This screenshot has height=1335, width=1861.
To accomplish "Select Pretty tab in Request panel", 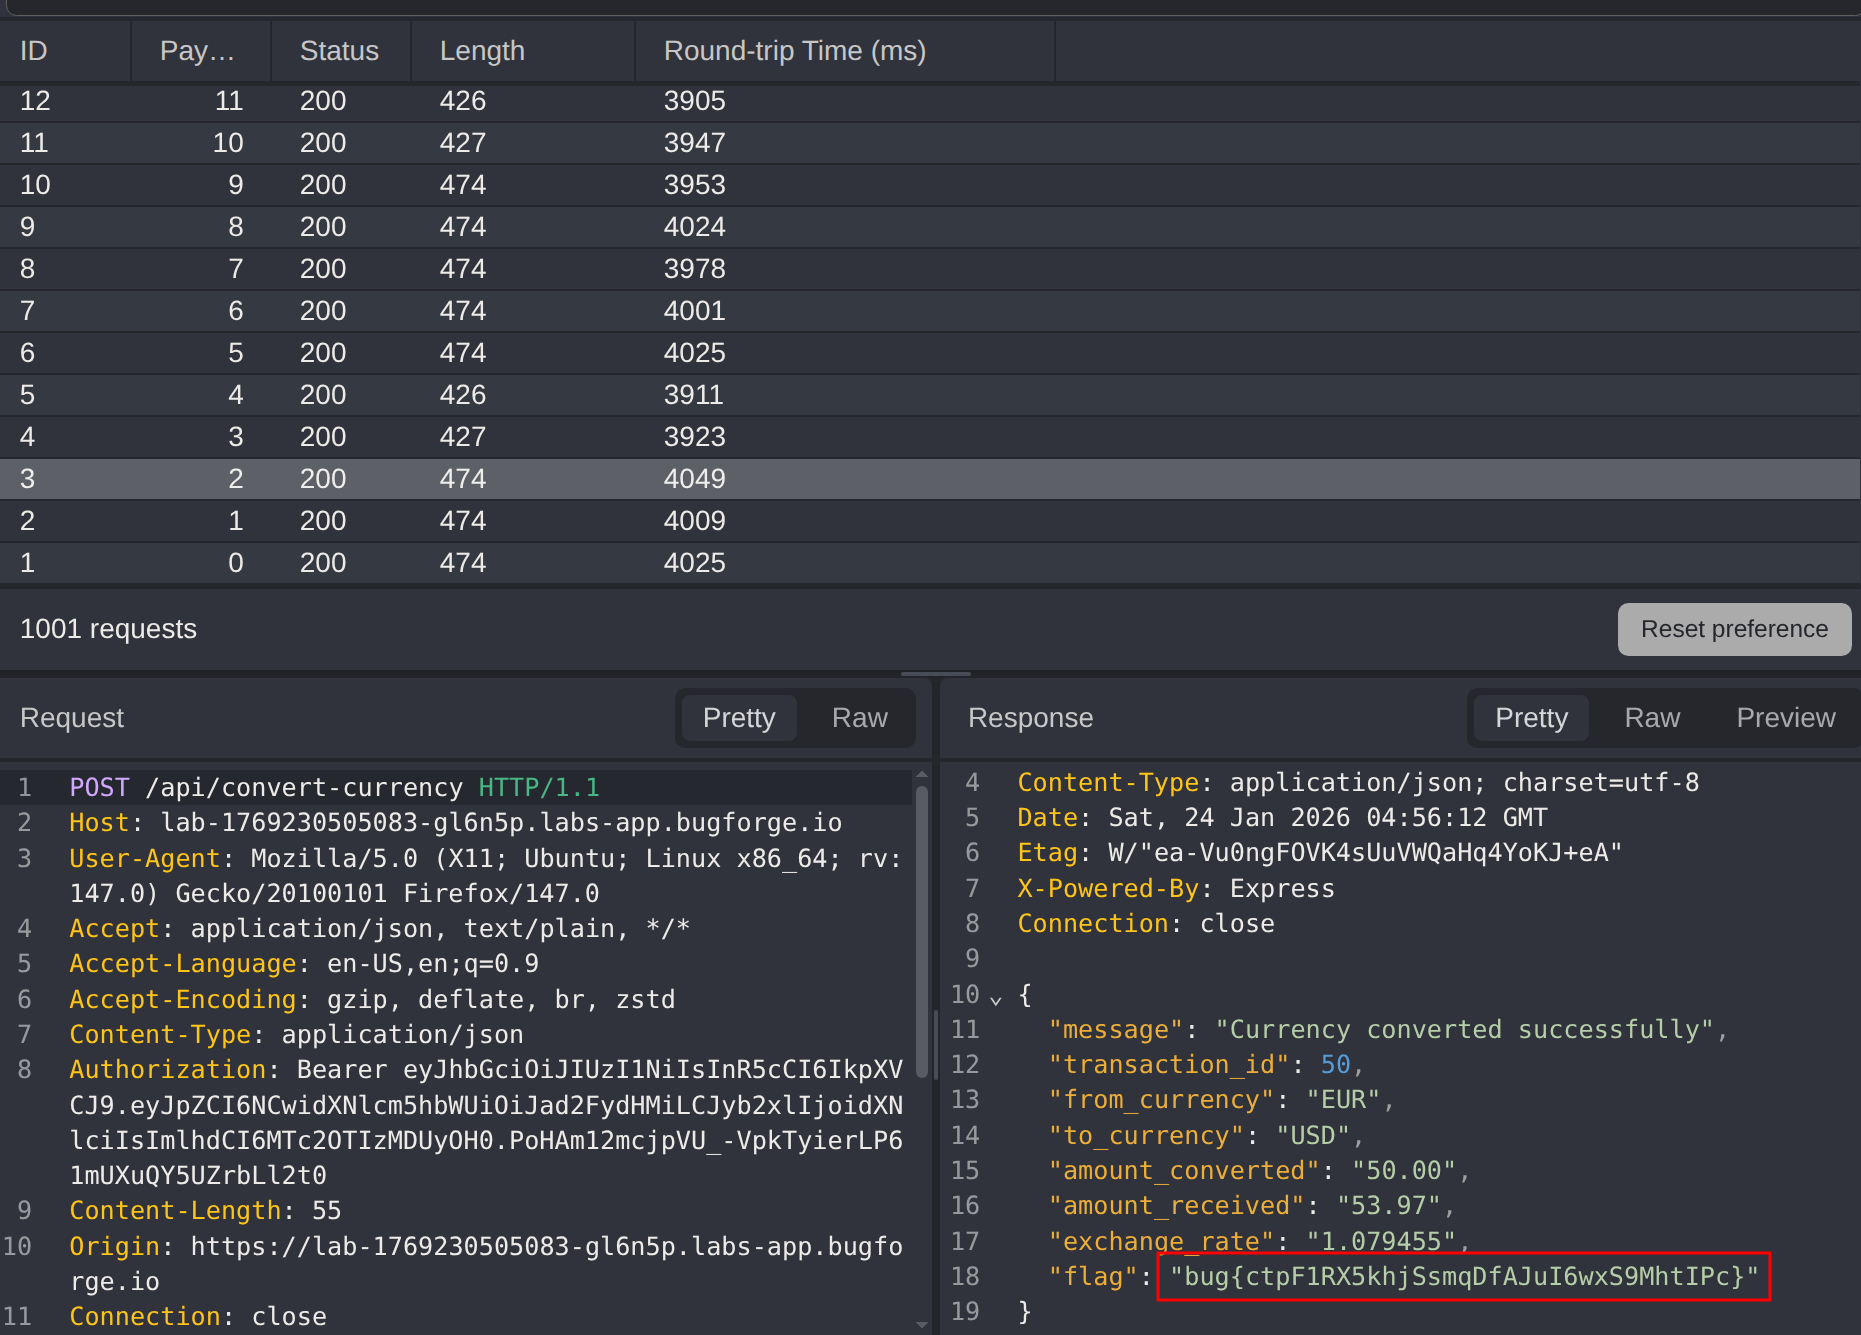I will (x=739, y=718).
